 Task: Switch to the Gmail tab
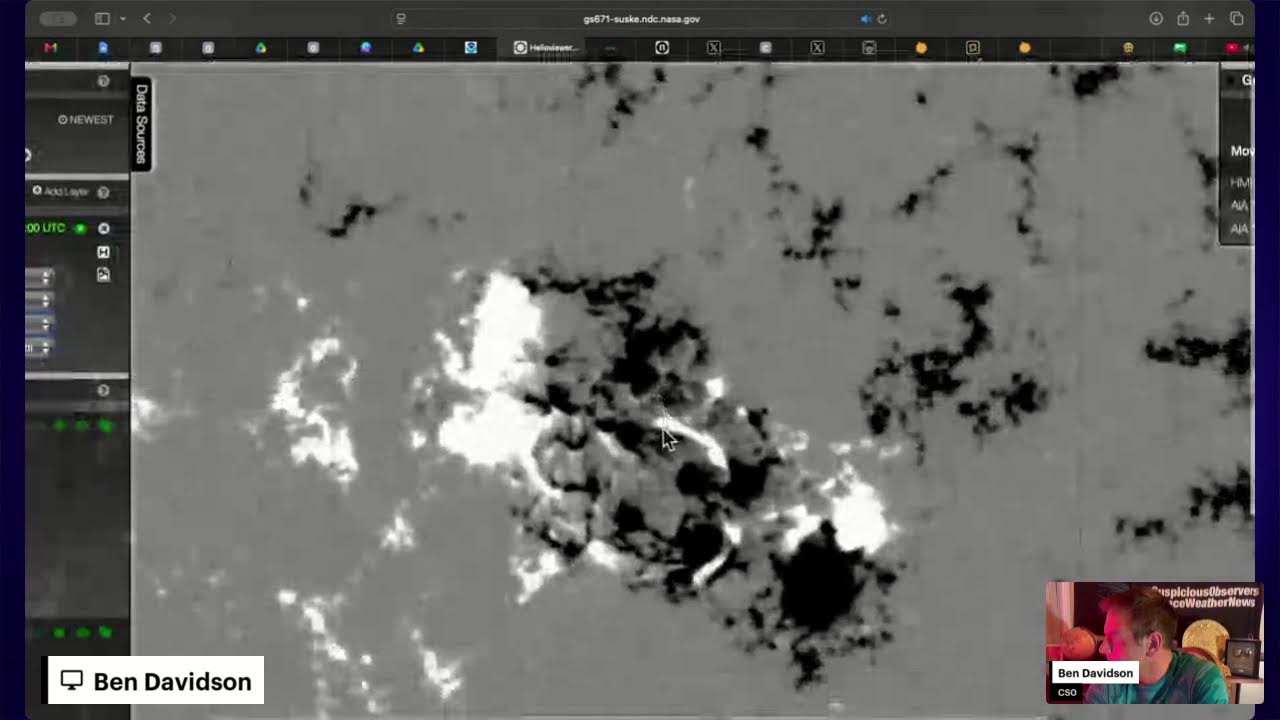click(x=51, y=47)
